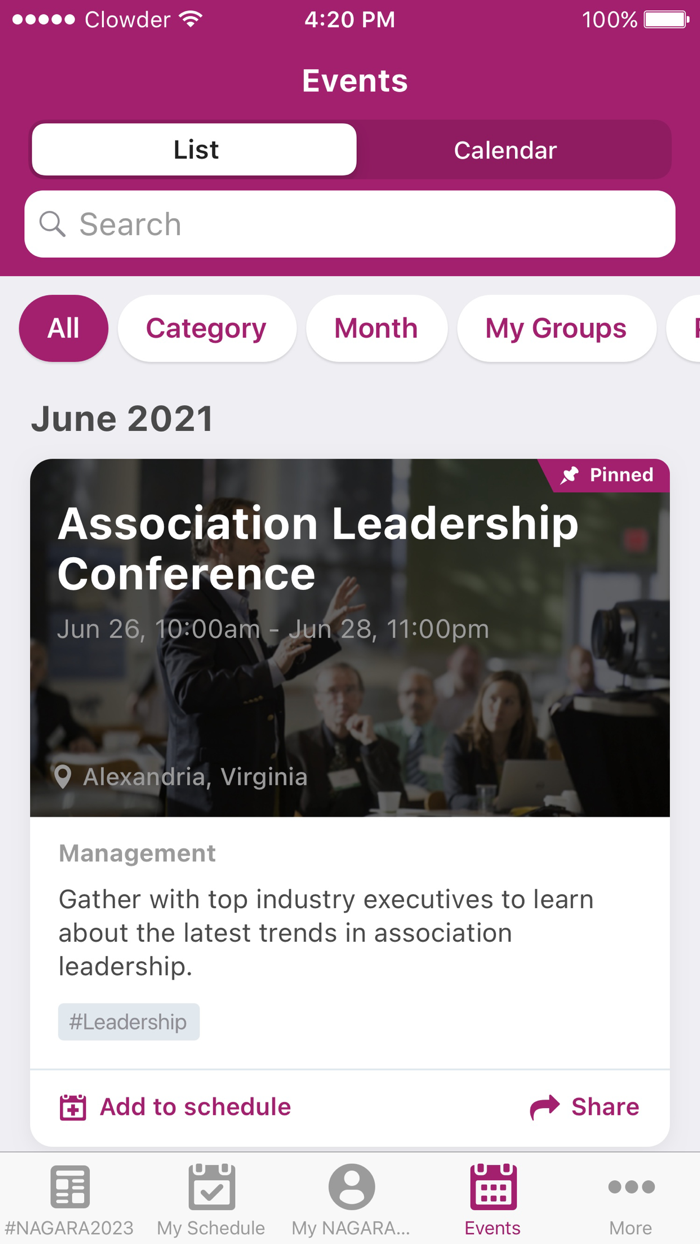Tap the share arrow icon on the event card
Viewport: 700px width, 1244px height.
(544, 1107)
